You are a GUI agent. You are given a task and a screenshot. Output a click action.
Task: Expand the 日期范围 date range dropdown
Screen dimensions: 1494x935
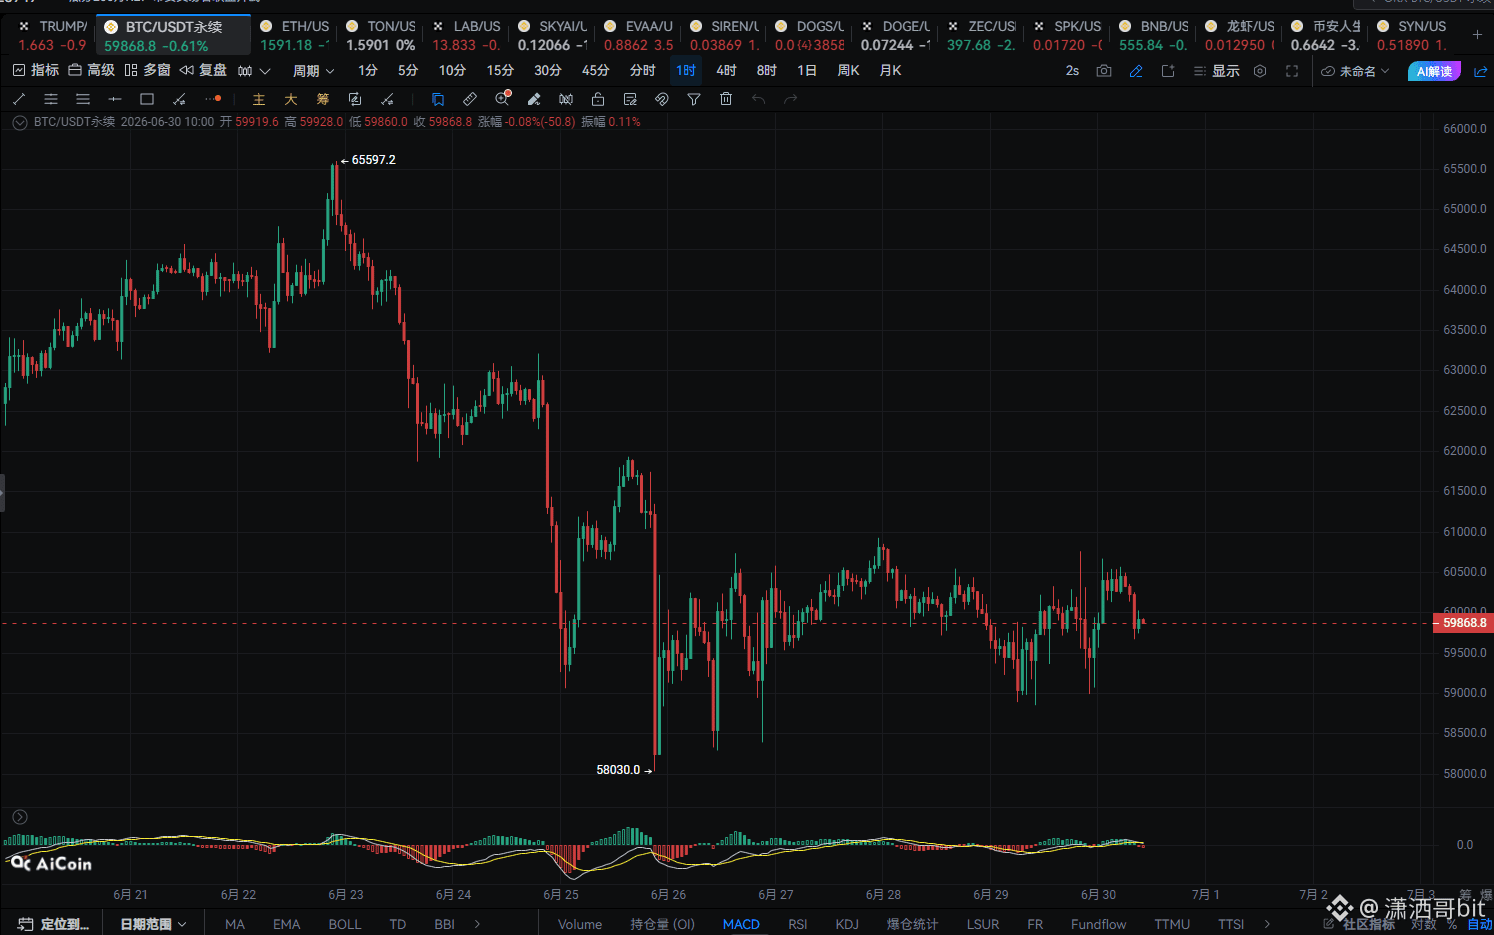[x=154, y=924]
